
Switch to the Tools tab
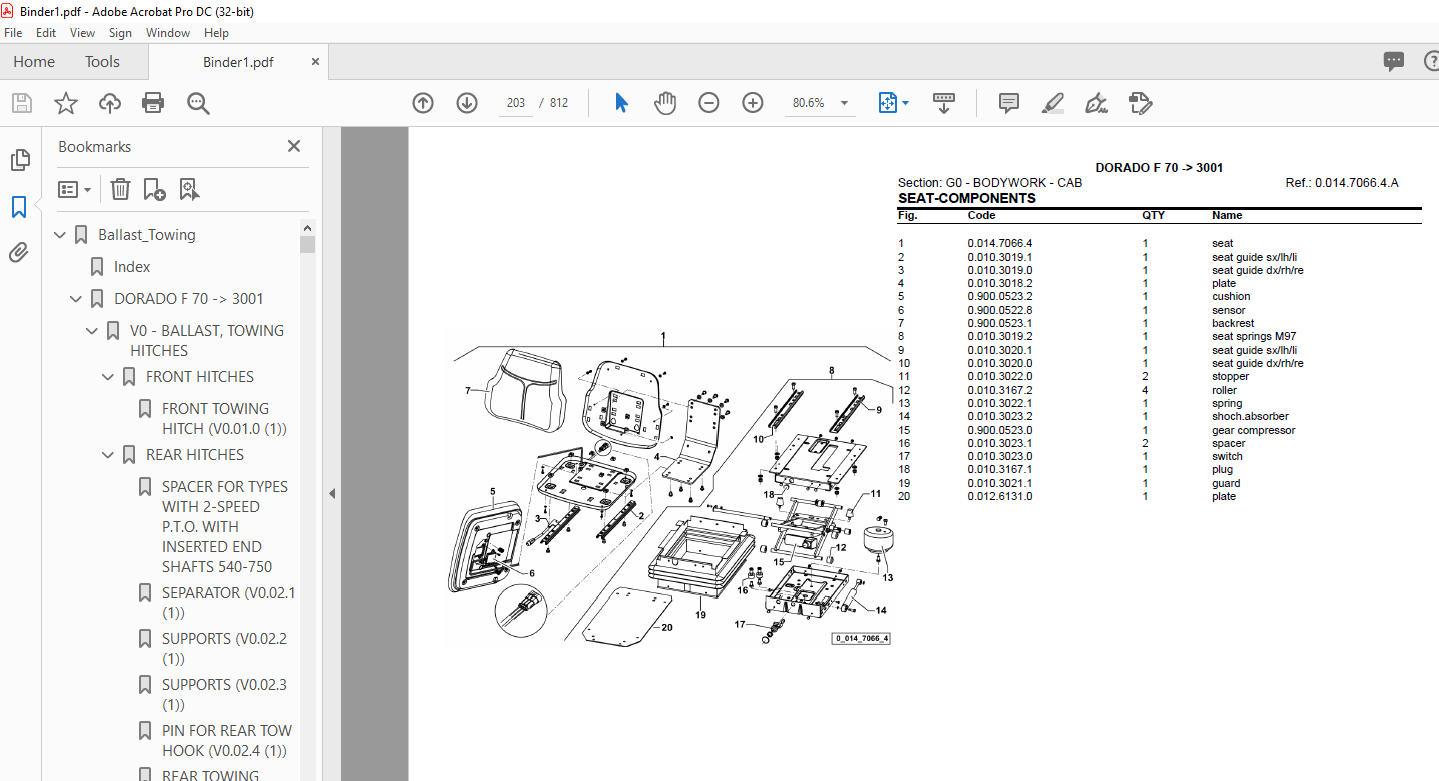point(102,62)
